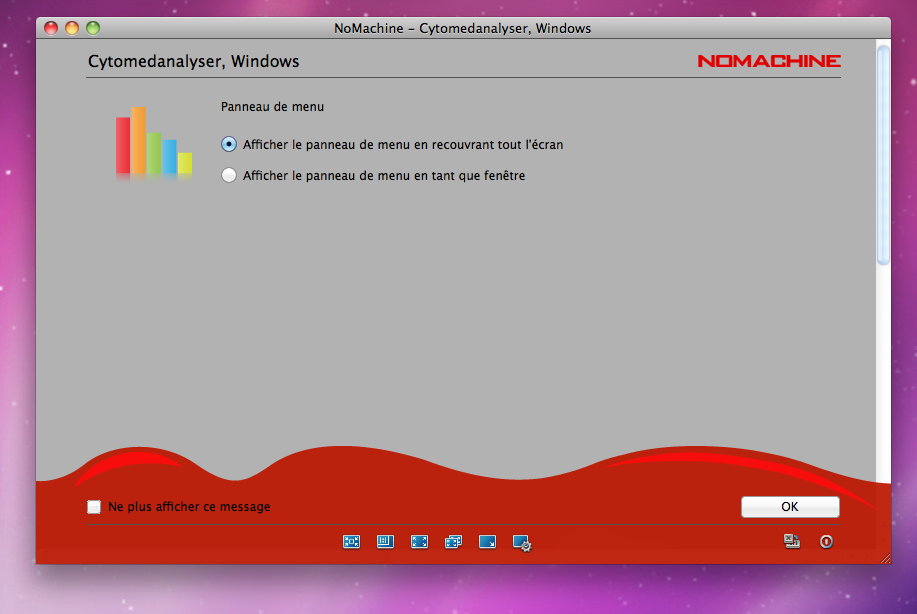Click the window resize grip corner
917x614 pixels.
(885, 558)
